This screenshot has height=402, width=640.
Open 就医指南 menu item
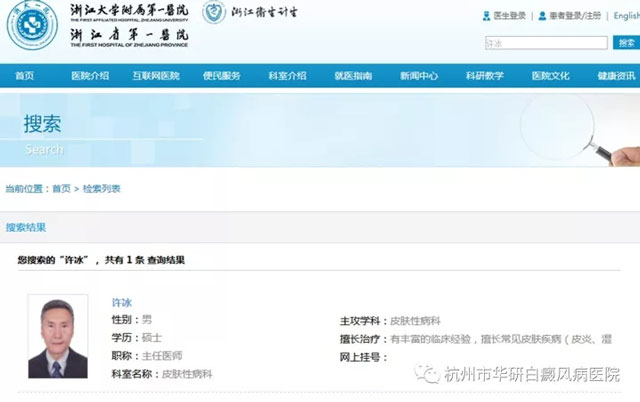coord(353,76)
